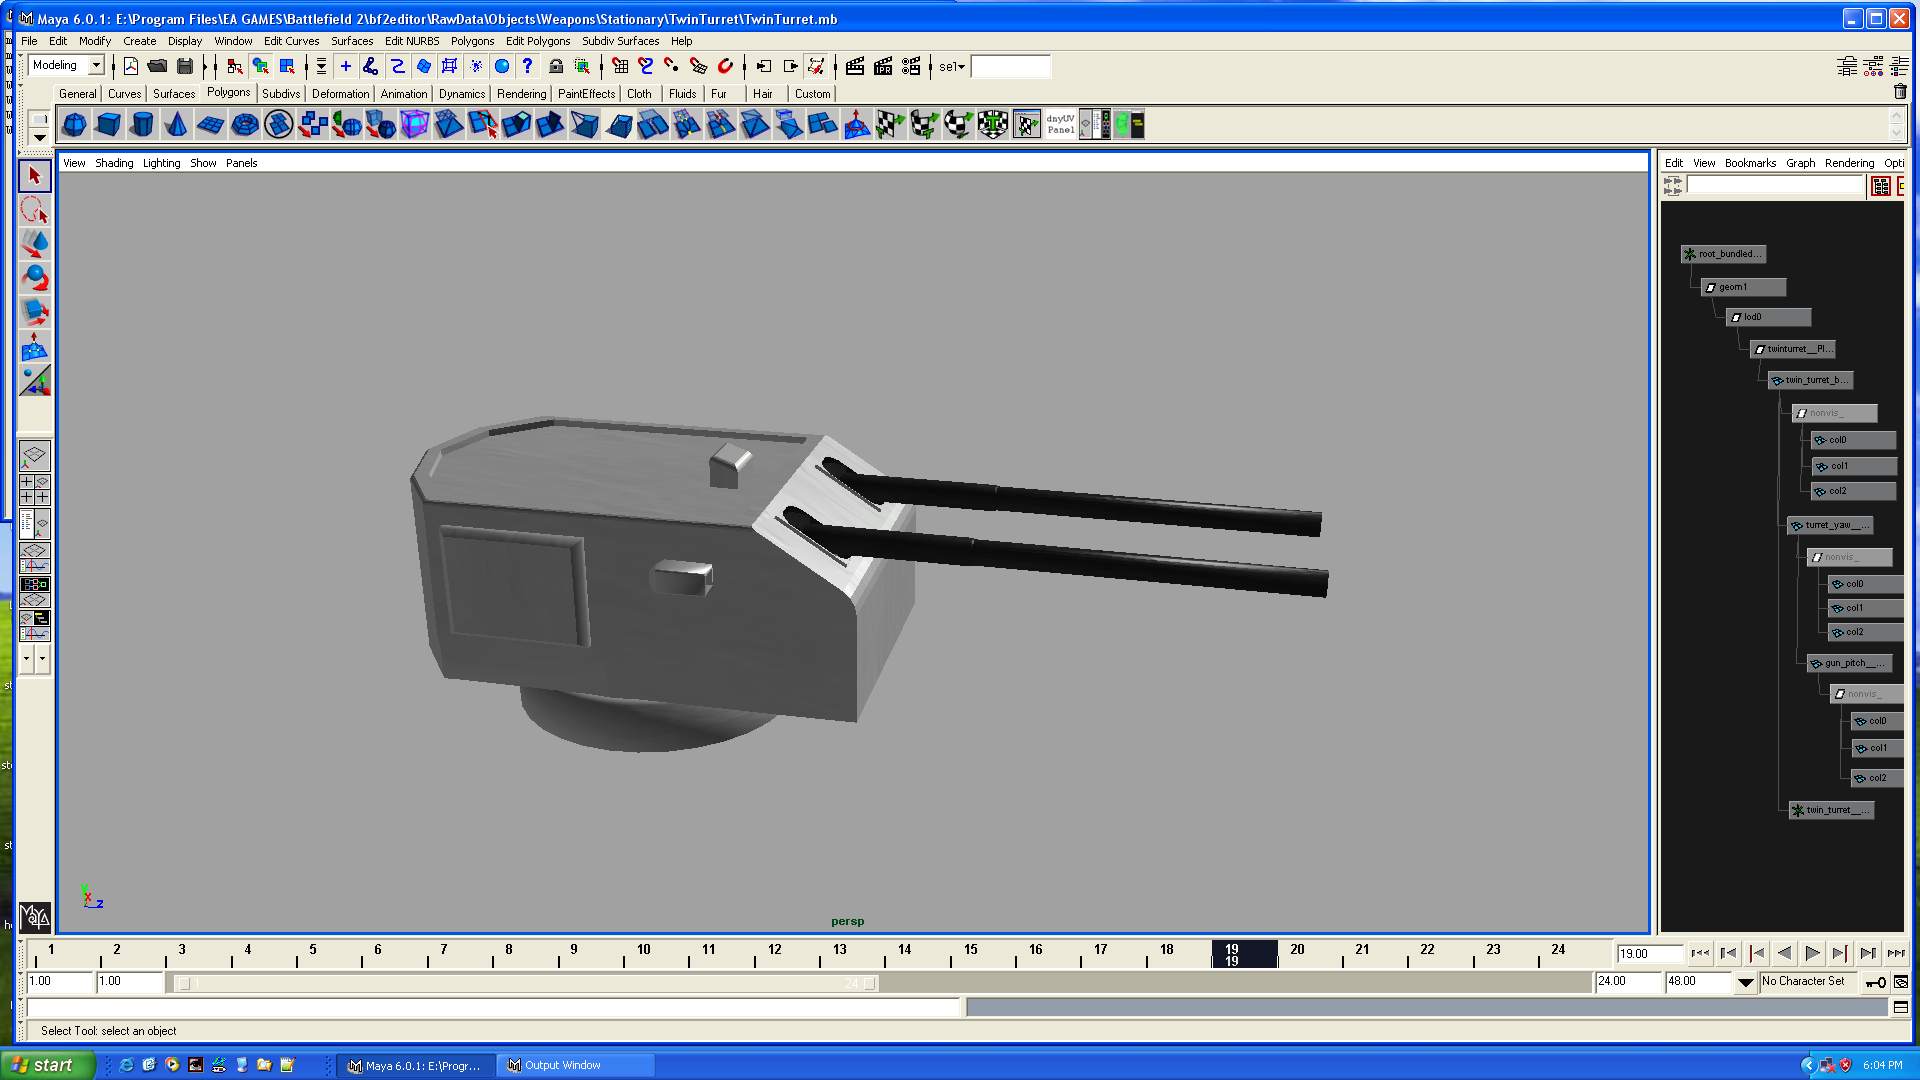Viewport: 1920px width, 1080px height.
Task: Expand the selection mask options arrow
Action: (x=321, y=66)
